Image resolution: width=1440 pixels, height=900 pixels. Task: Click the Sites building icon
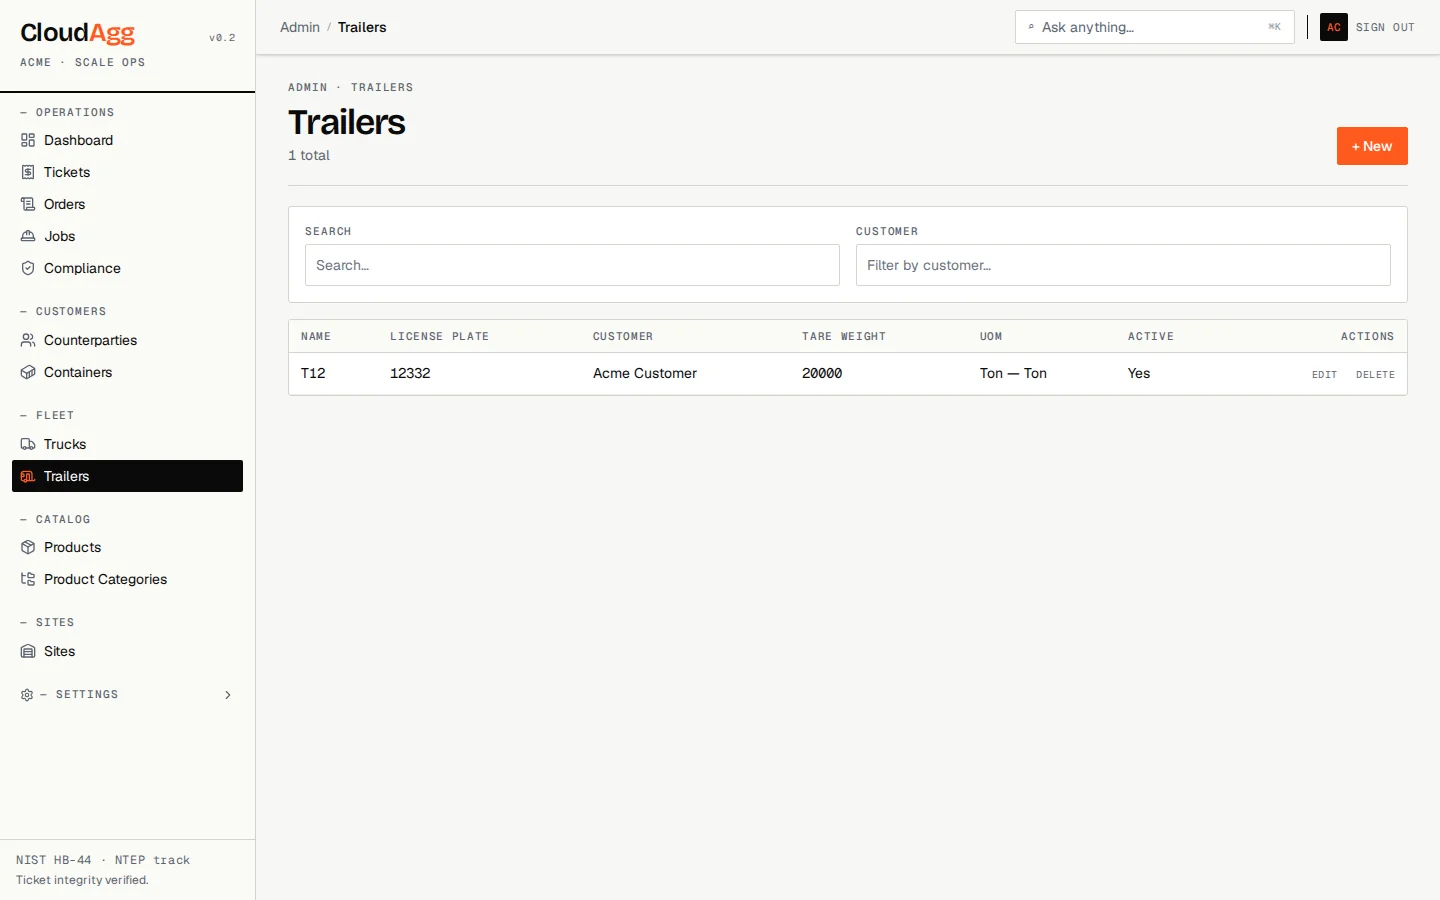pyautogui.click(x=28, y=651)
